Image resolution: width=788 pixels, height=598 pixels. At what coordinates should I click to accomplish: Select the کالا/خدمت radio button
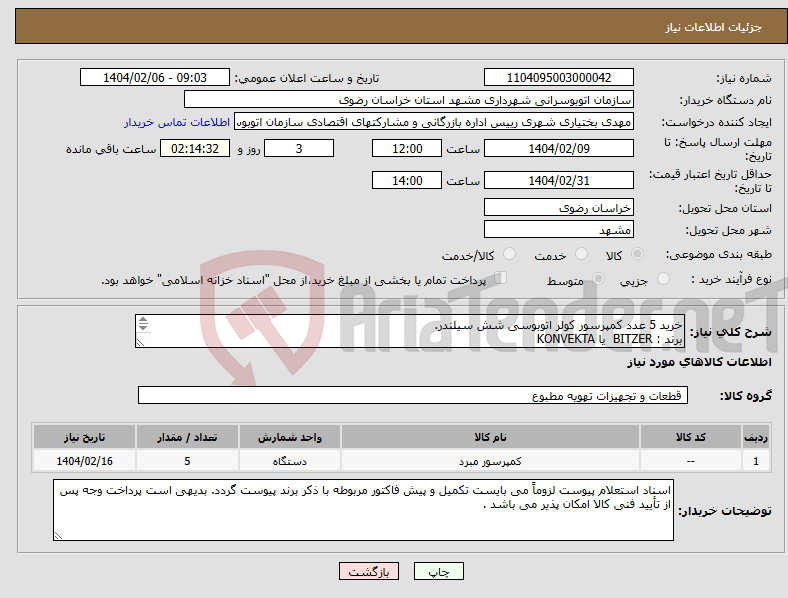coord(510,254)
